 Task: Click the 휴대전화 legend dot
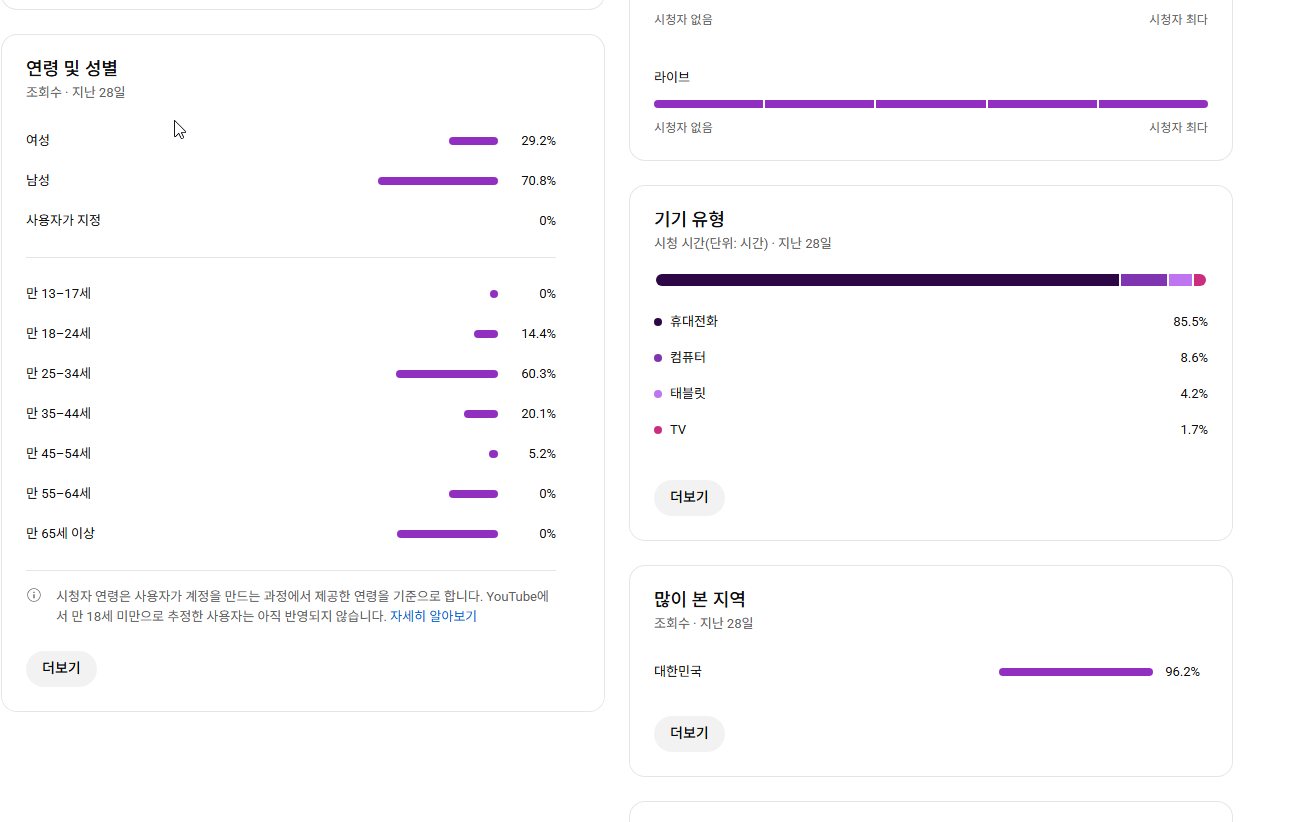658,322
